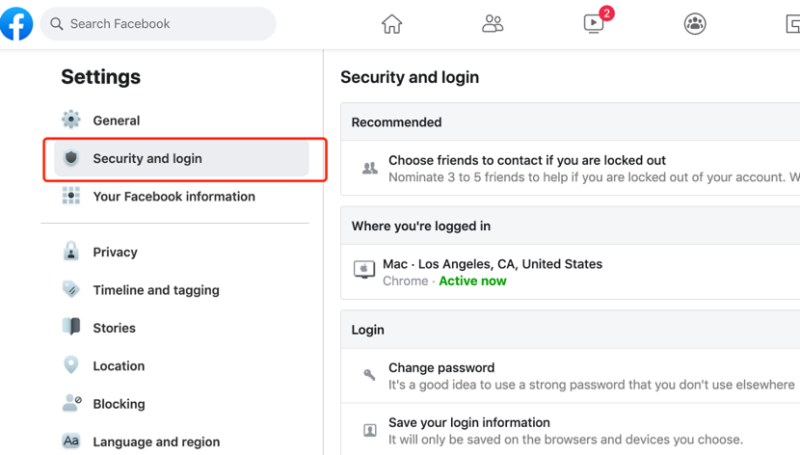Screen dimensions: 800x455
Task: Go to Home via house icon
Action: click(392, 24)
